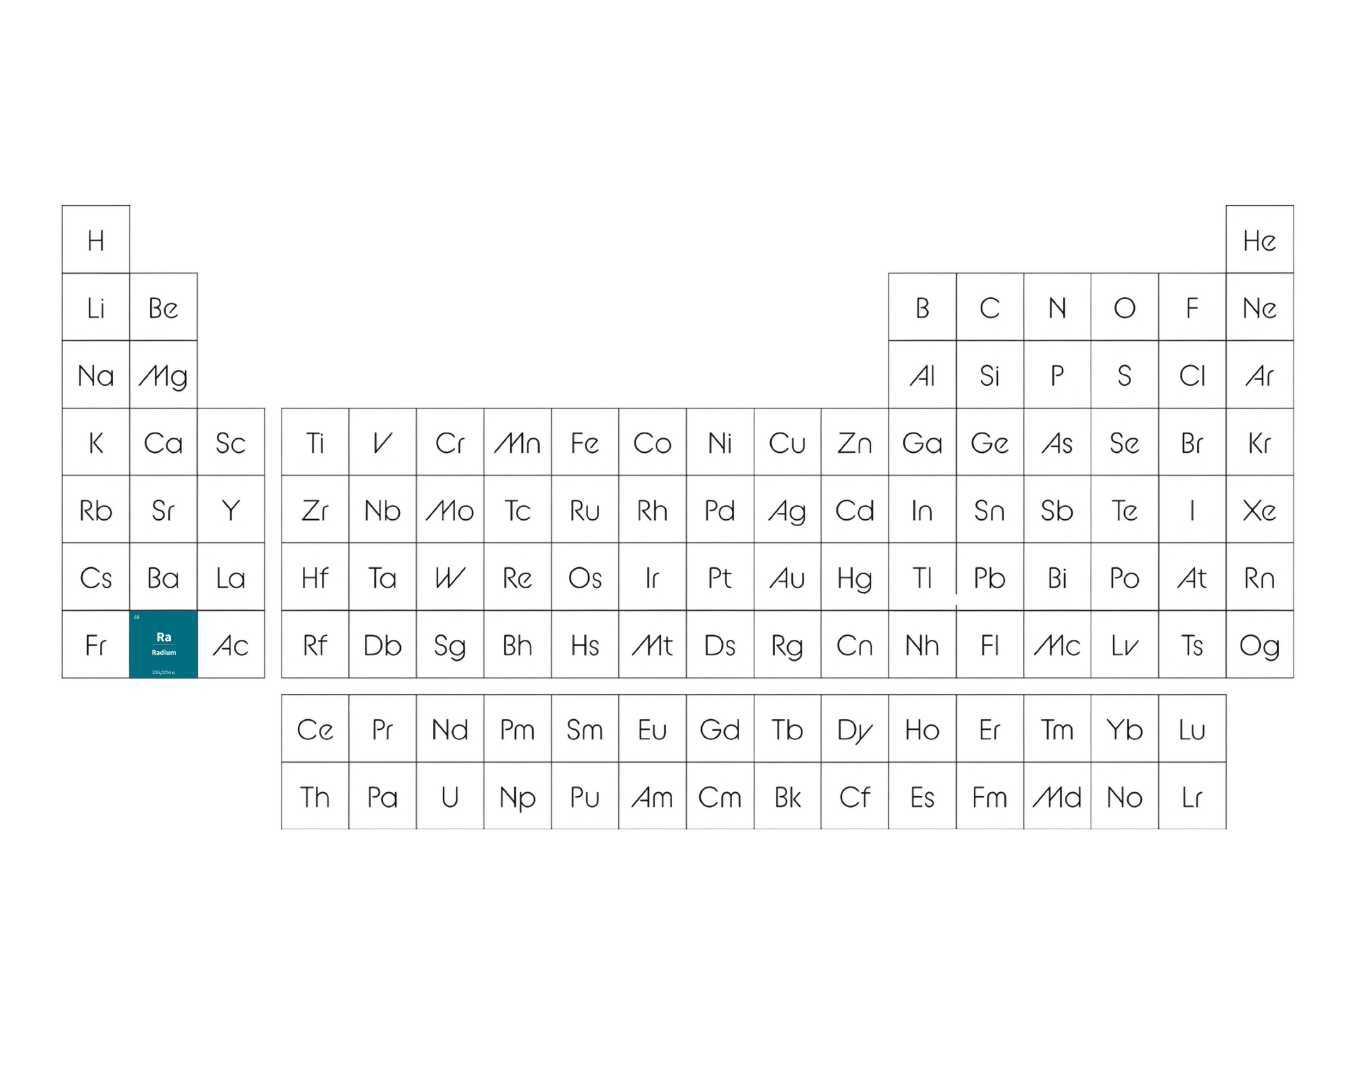Click the Xenon (Xe) element tile
The image size is (1350, 1080).
coord(1260,510)
